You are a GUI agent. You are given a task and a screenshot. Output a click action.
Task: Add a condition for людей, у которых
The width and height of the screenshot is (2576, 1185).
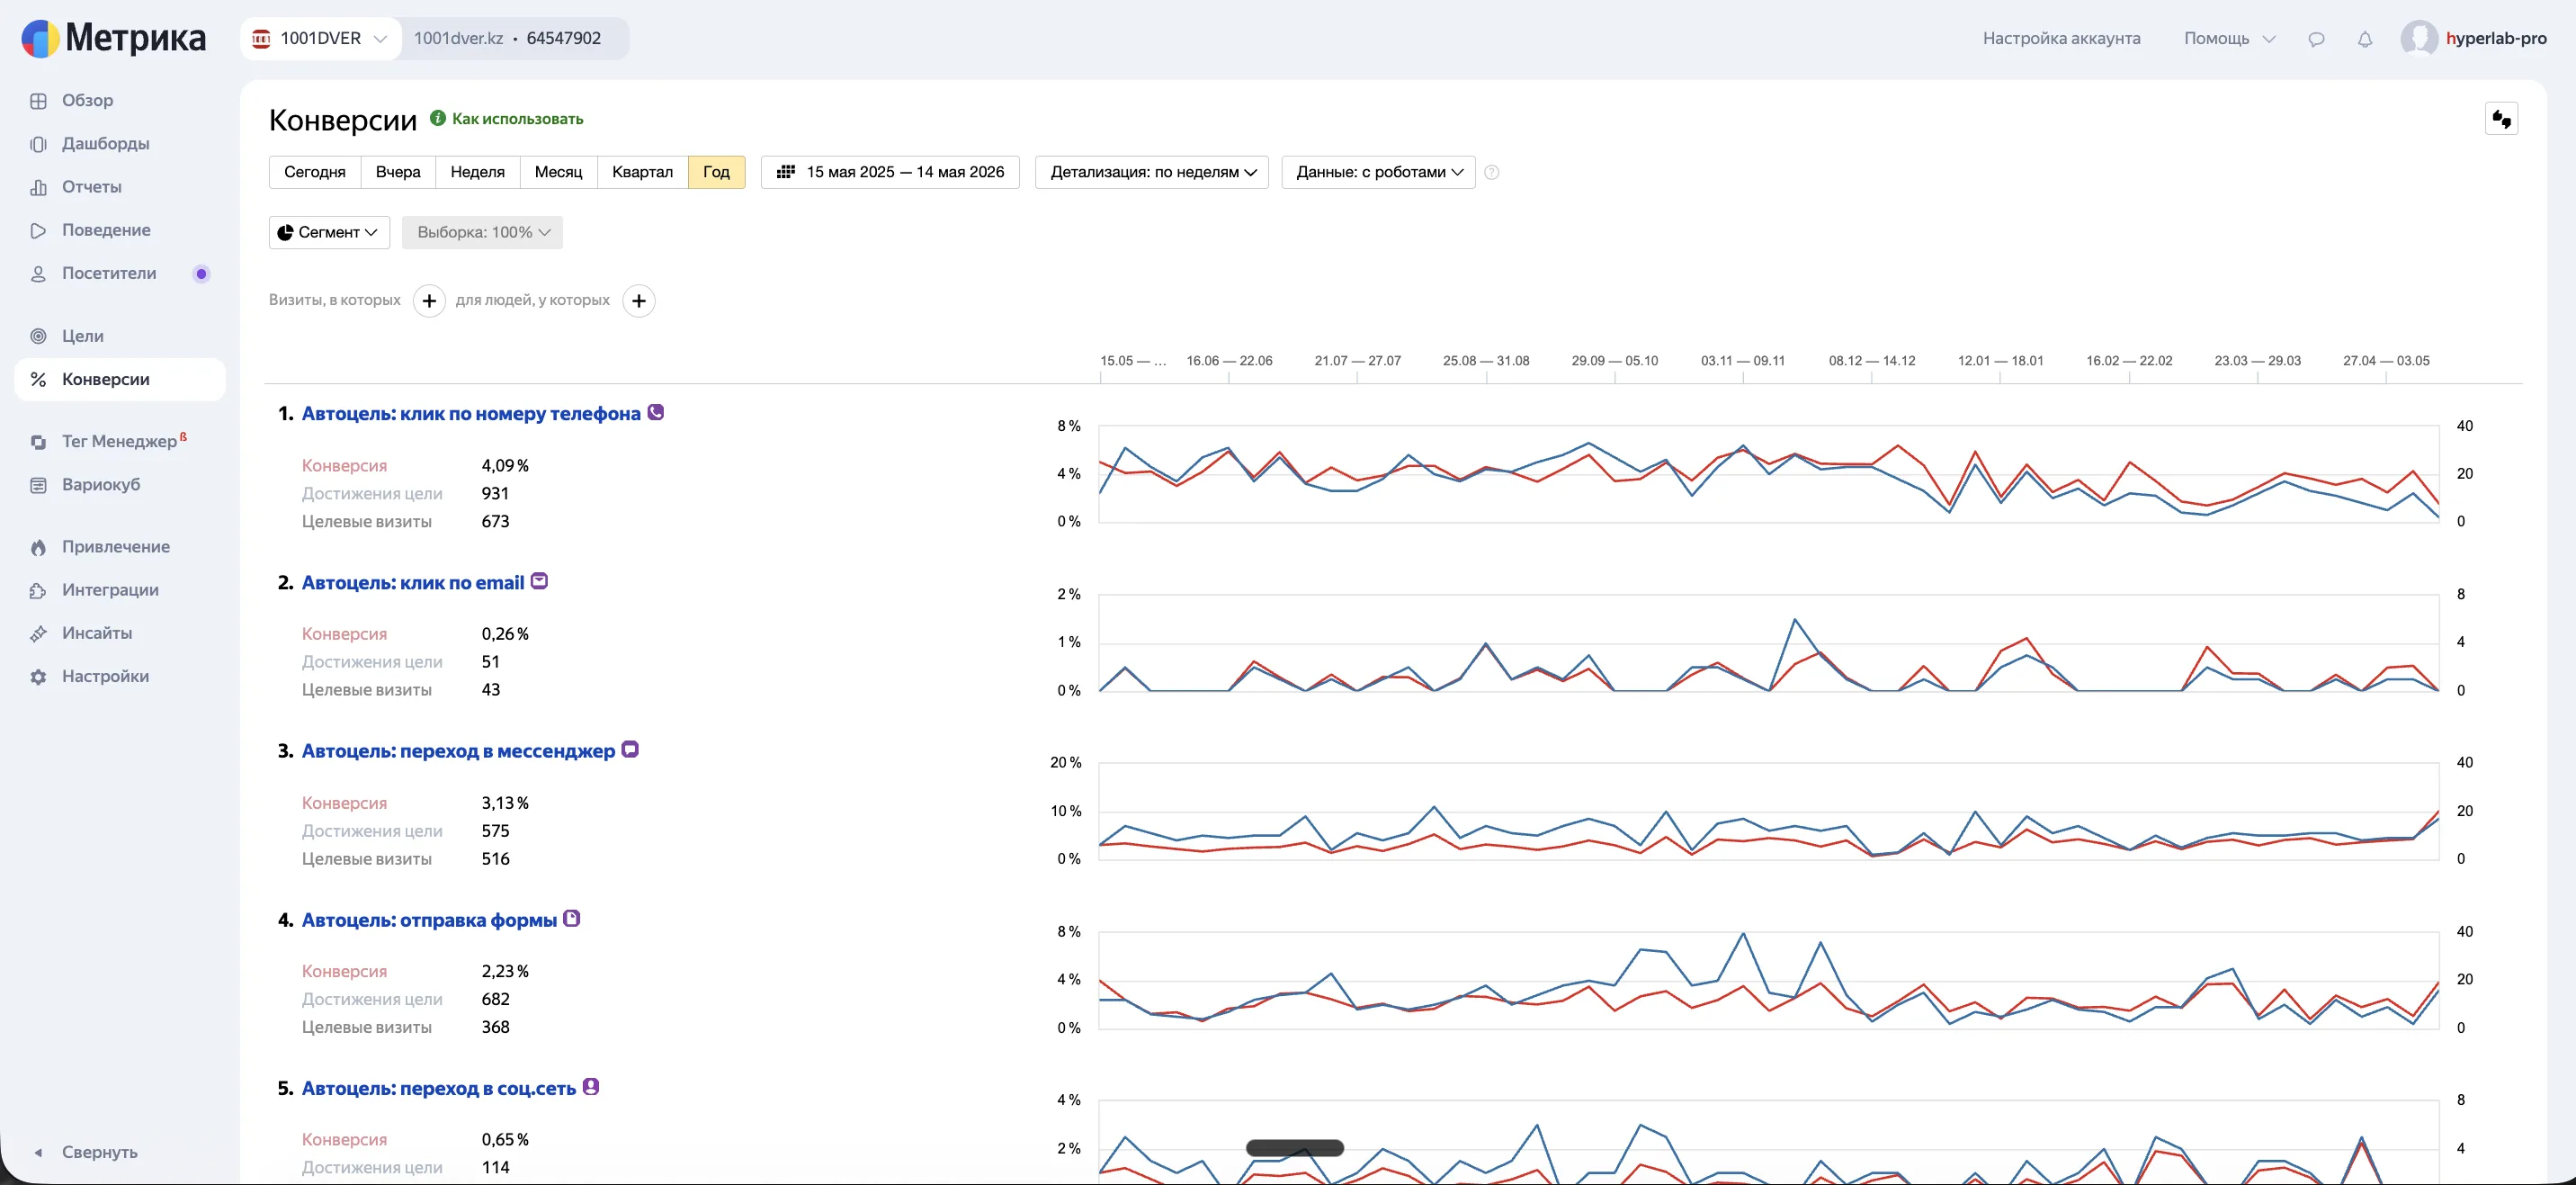pos(639,300)
